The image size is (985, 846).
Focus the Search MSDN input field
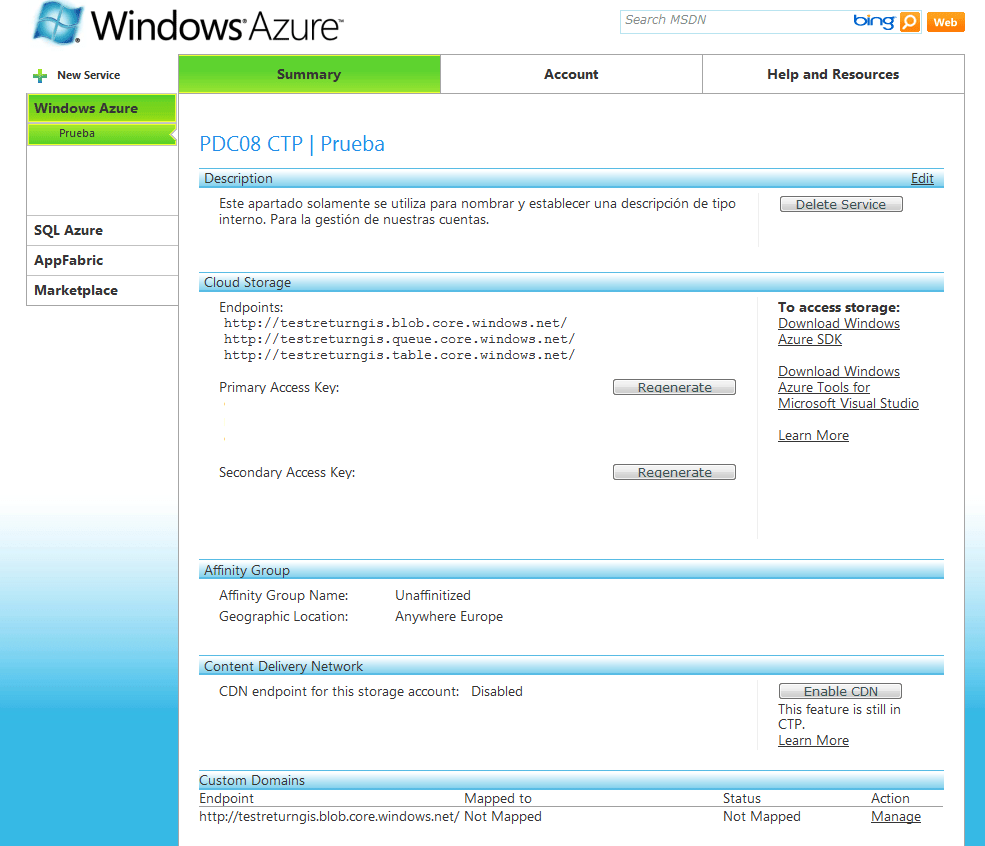[x=735, y=21]
